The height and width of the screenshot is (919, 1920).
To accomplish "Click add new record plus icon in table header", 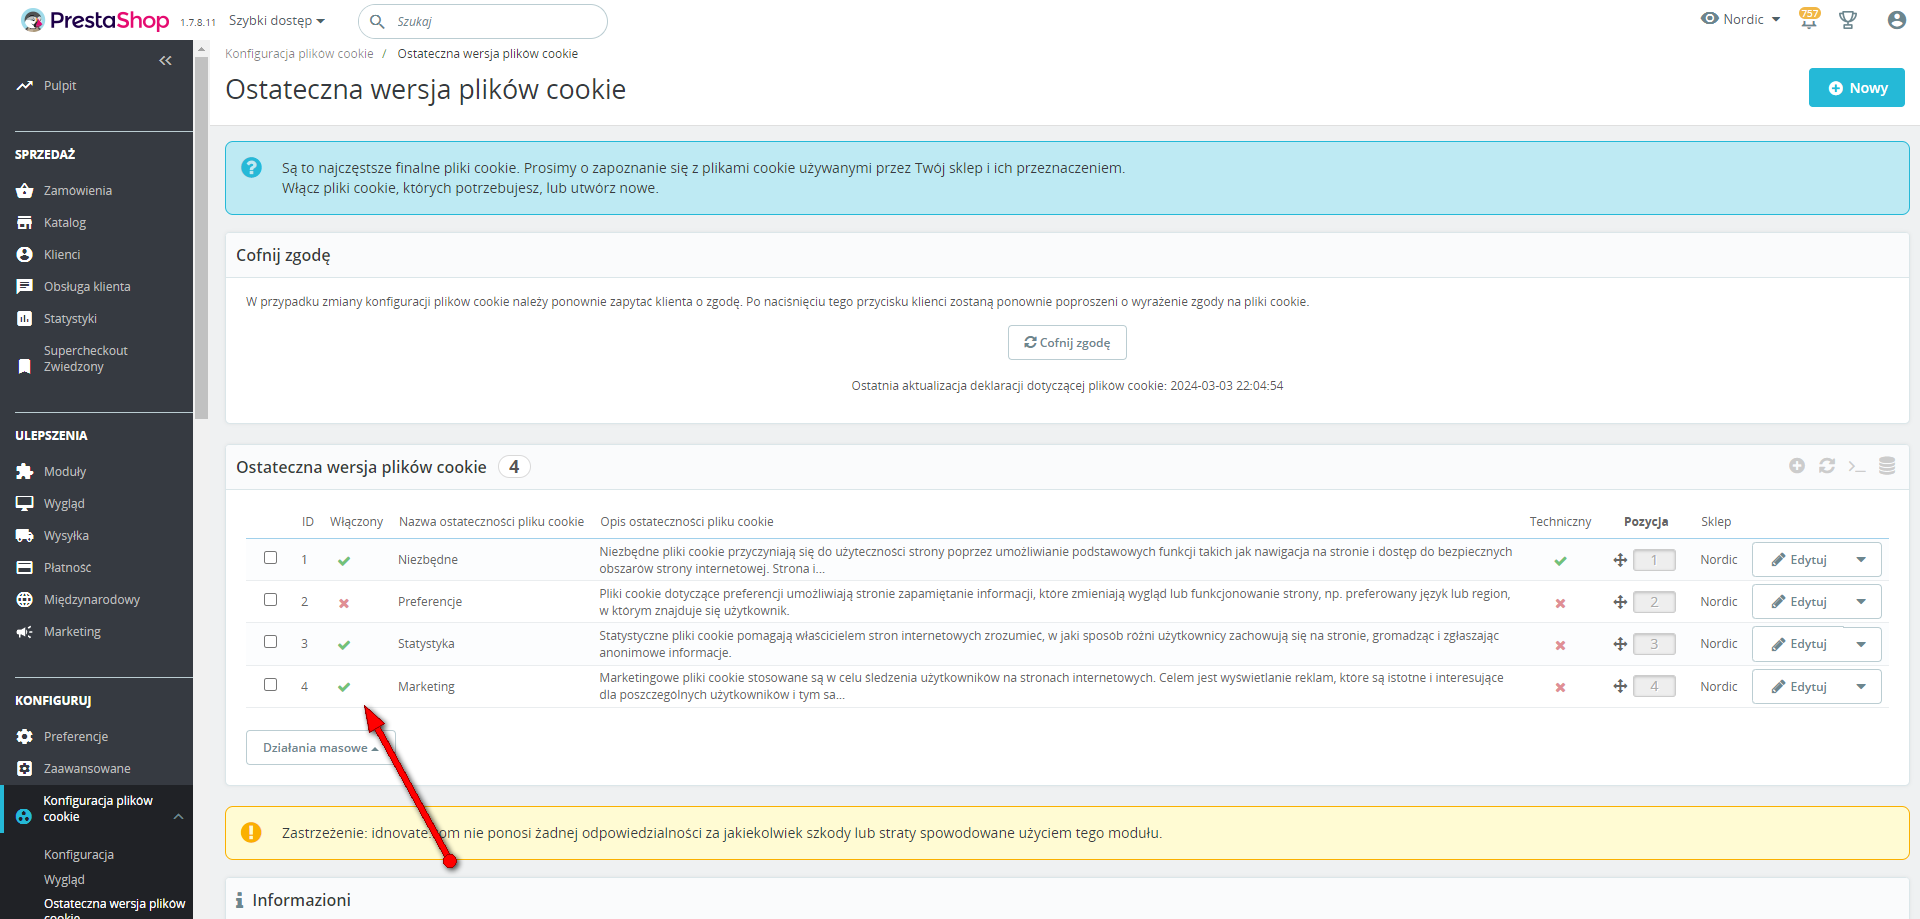I will pyautogui.click(x=1797, y=466).
